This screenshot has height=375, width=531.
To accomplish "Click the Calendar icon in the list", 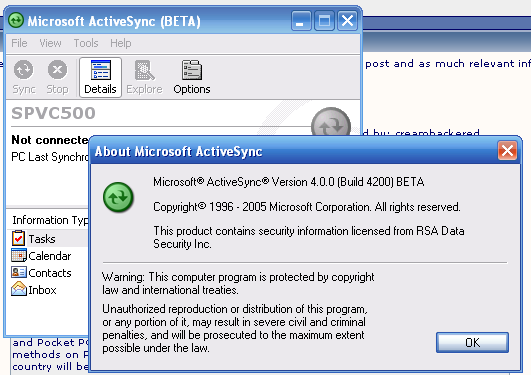I will (x=19, y=255).
